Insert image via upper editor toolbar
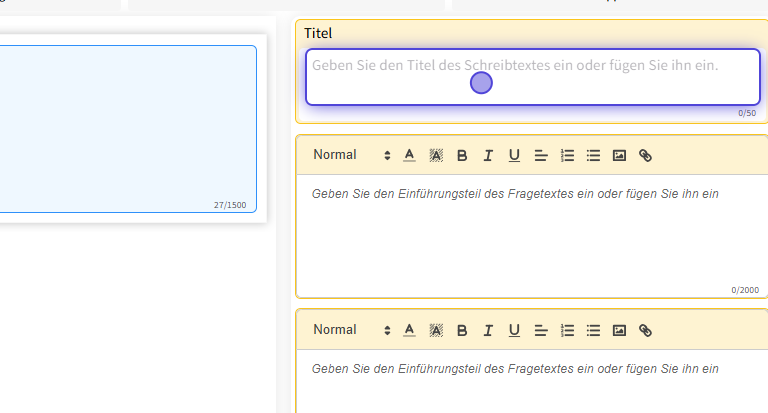Viewport: 768px width, 413px height. [x=619, y=155]
